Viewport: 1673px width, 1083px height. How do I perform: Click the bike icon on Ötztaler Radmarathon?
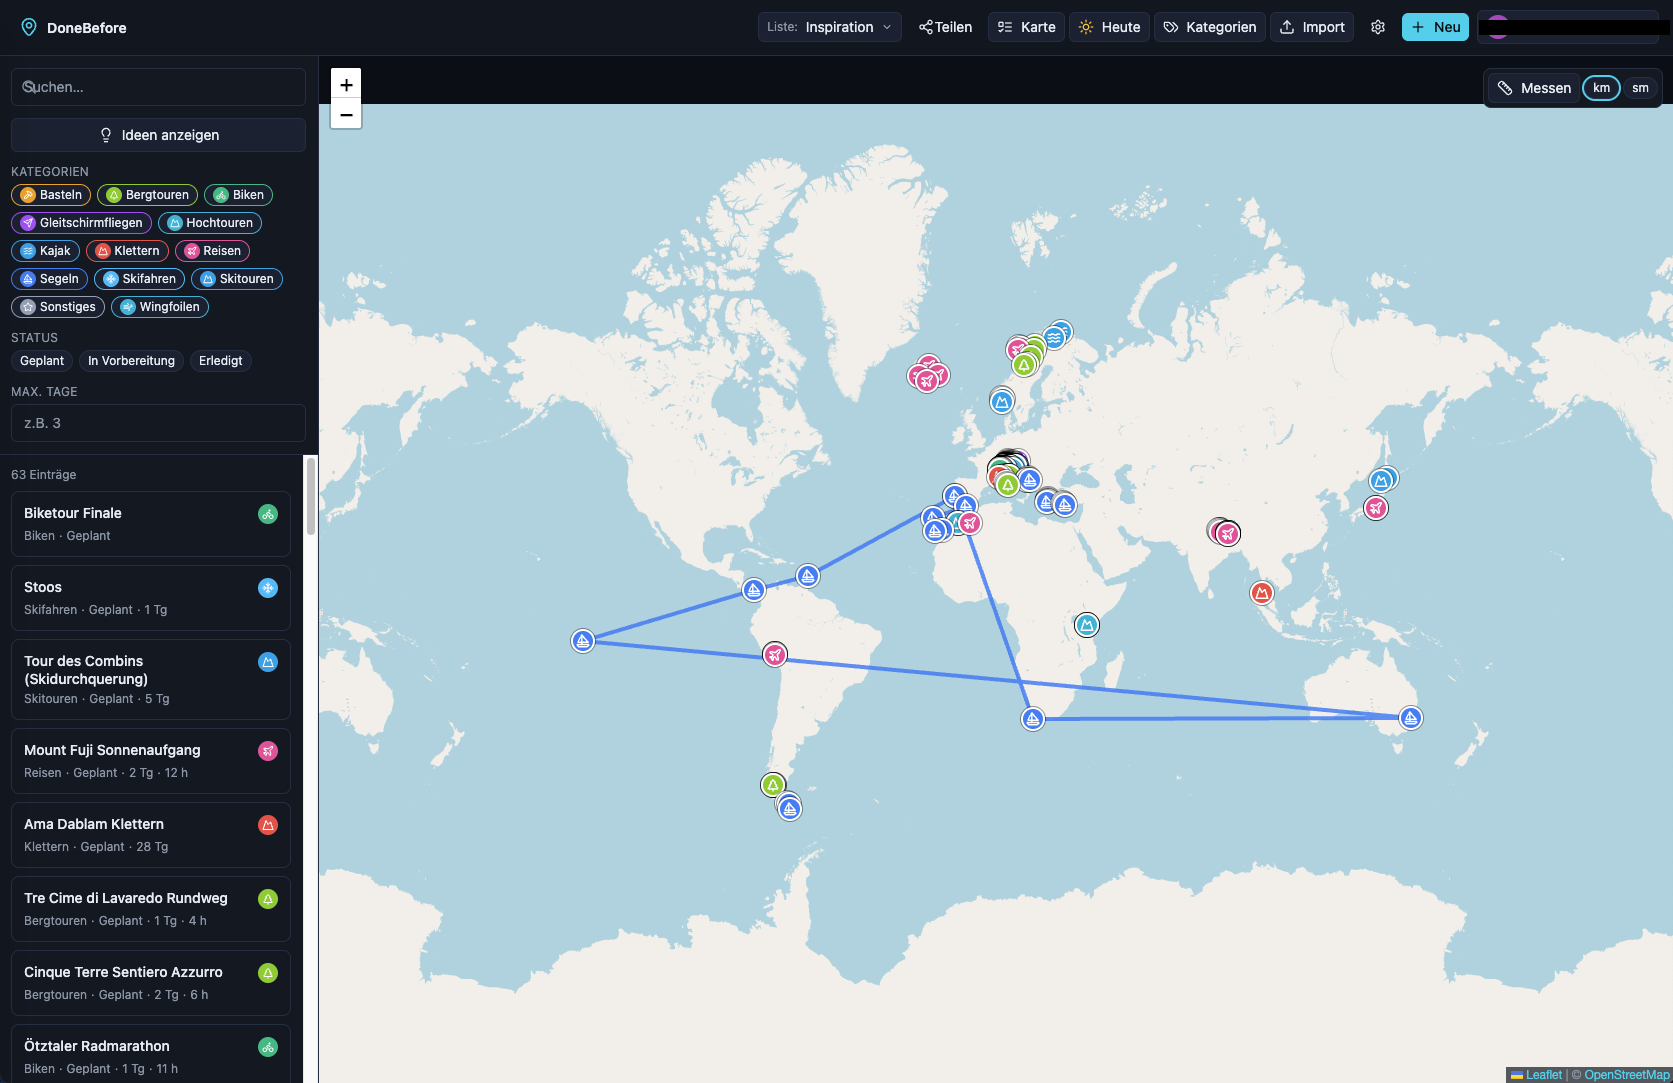pos(268,1047)
